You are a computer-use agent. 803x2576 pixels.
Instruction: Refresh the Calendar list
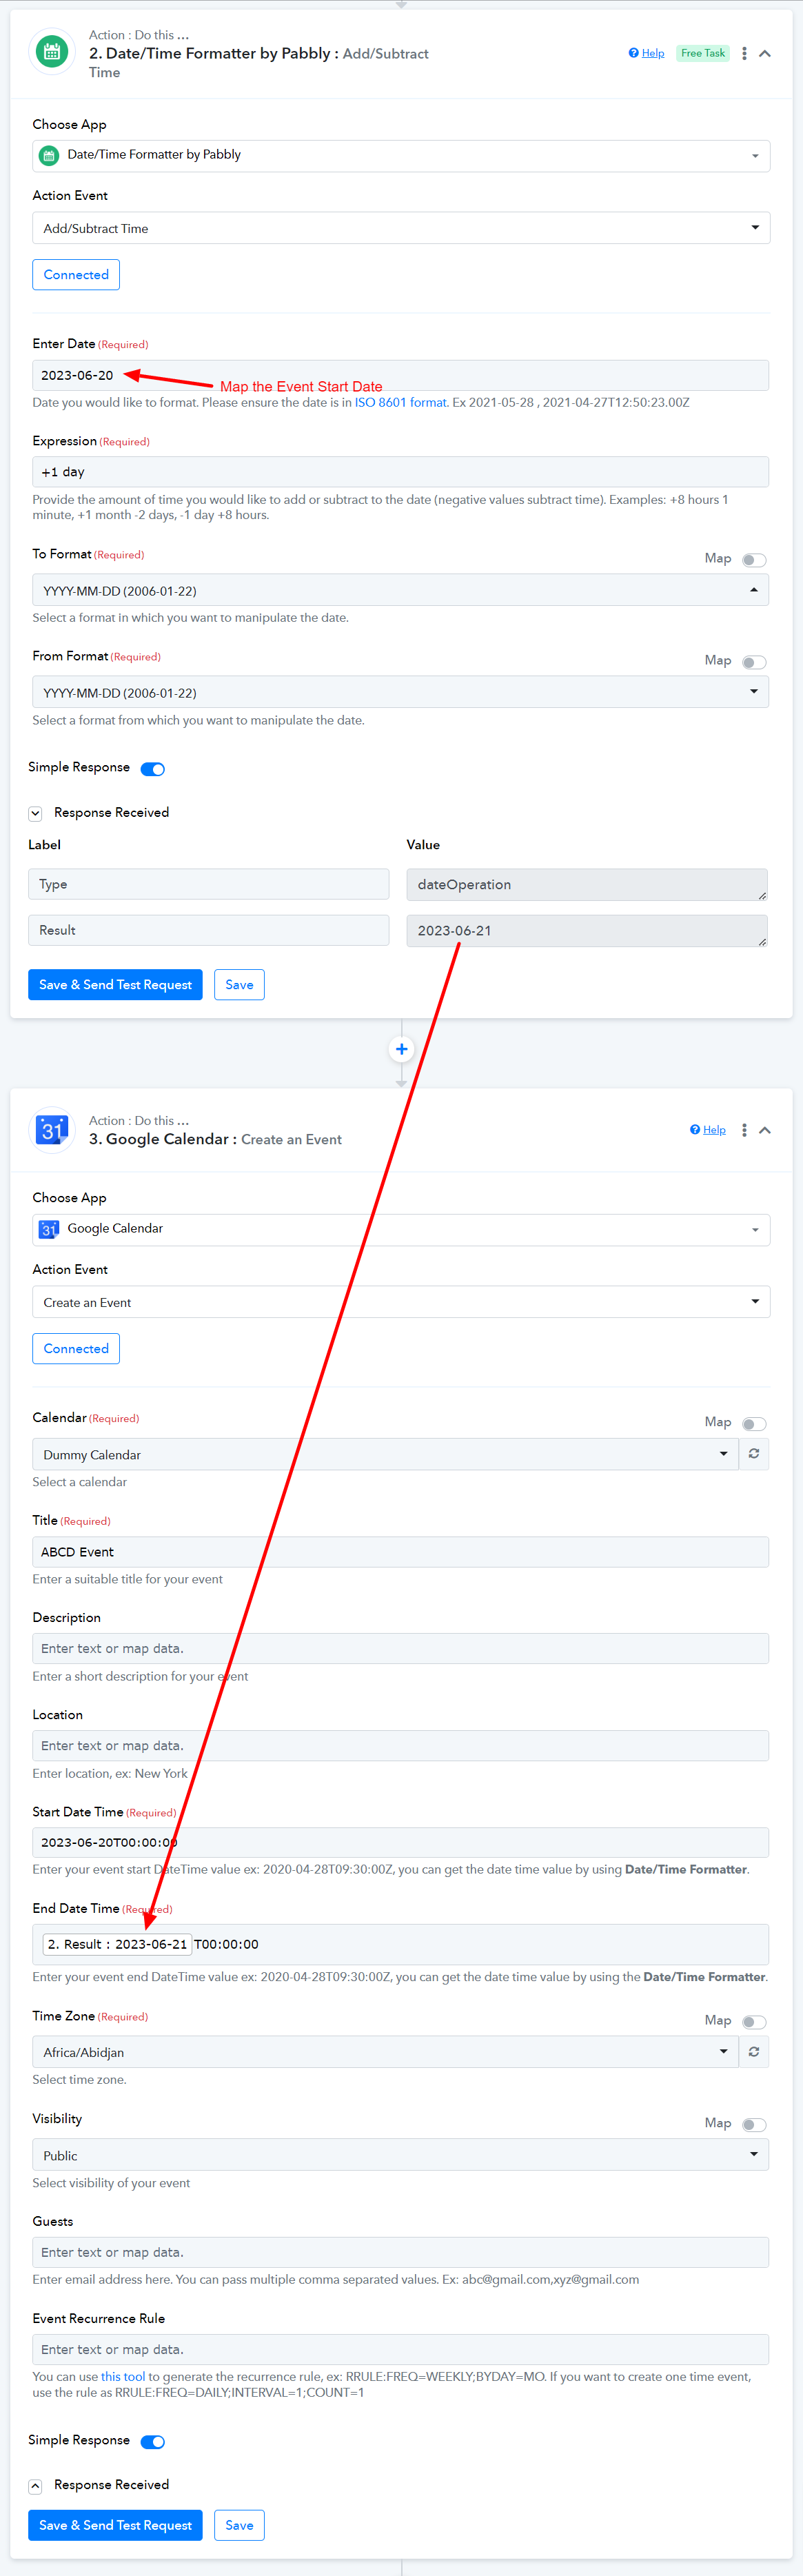click(x=754, y=1454)
